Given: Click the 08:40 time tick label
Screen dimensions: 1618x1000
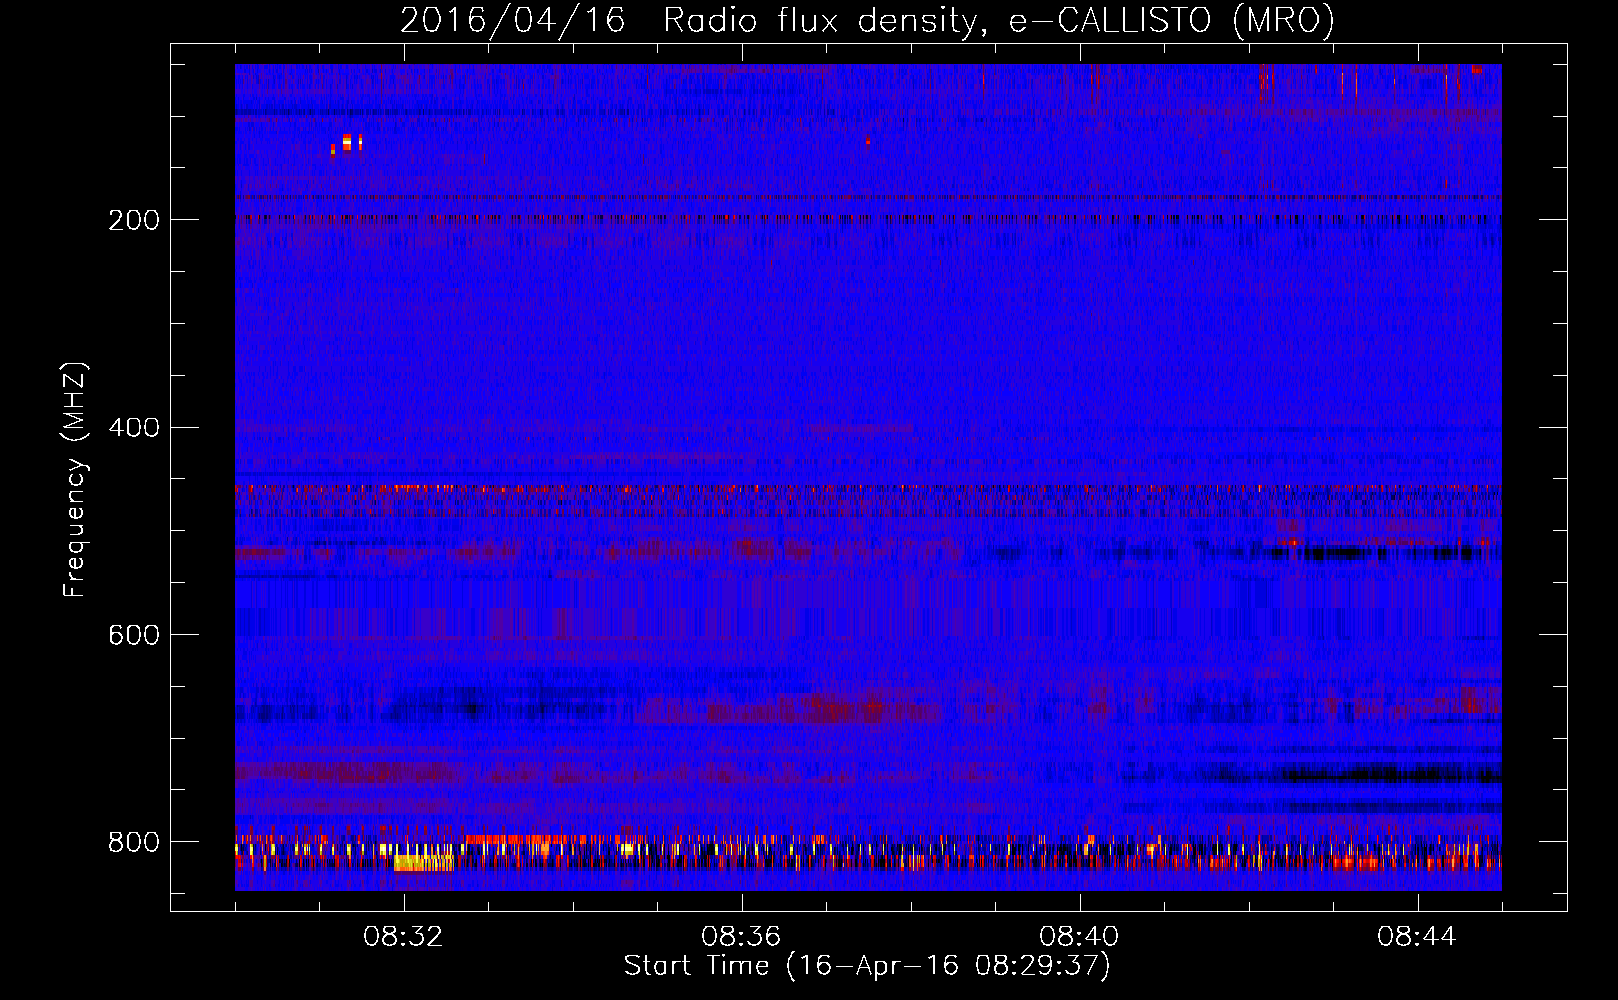Looking at the screenshot, I should point(1079,937).
